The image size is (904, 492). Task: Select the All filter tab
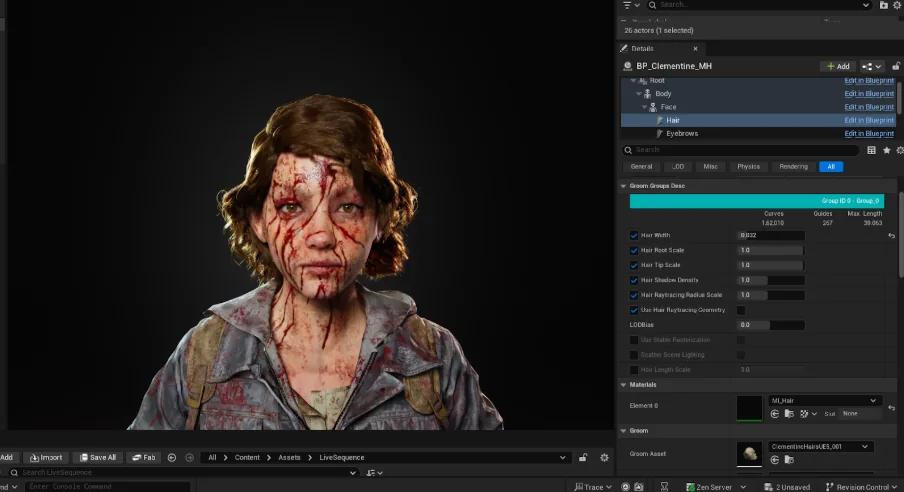tap(831, 167)
